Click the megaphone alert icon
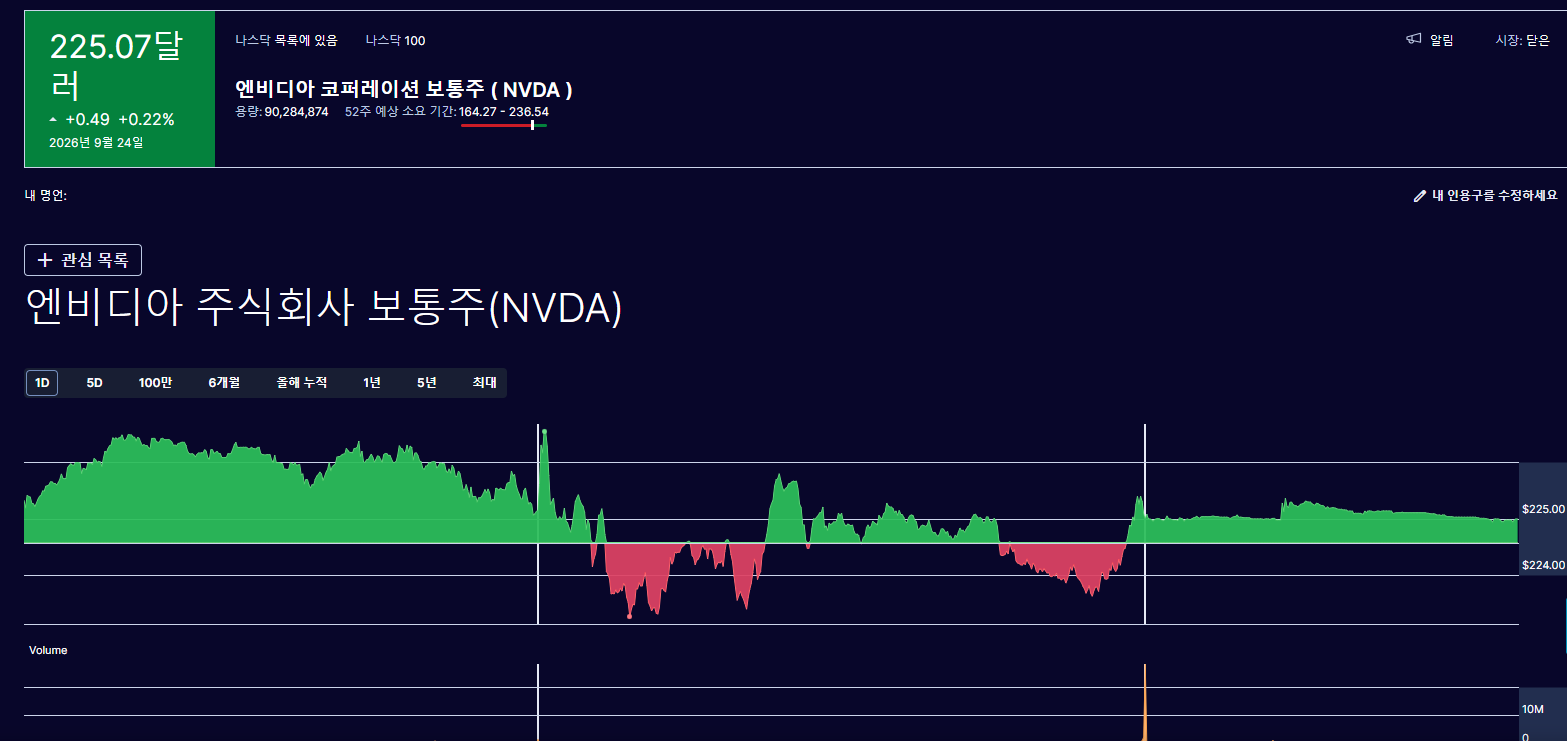 pos(1414,40)
